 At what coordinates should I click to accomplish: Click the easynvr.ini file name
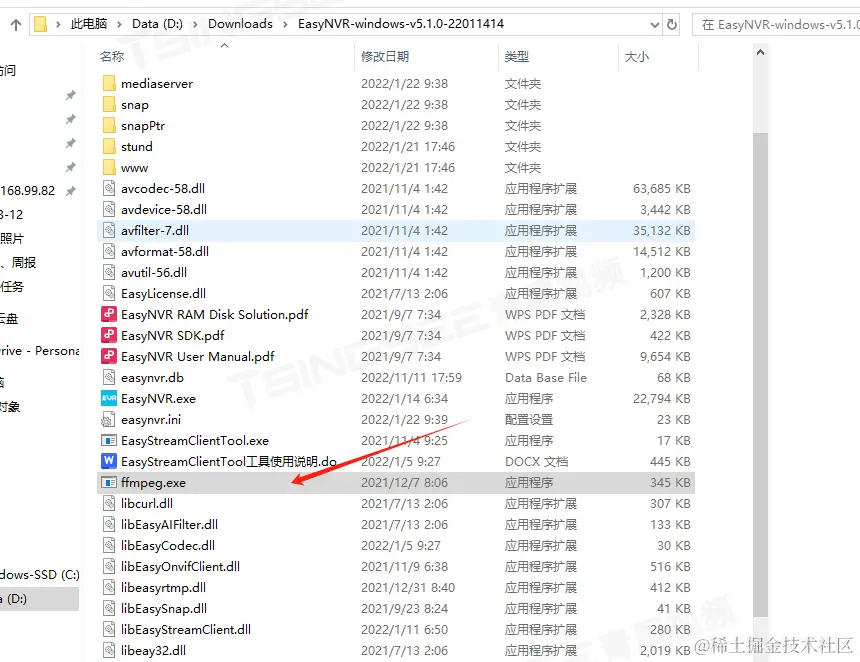click(x=151, y=420)
